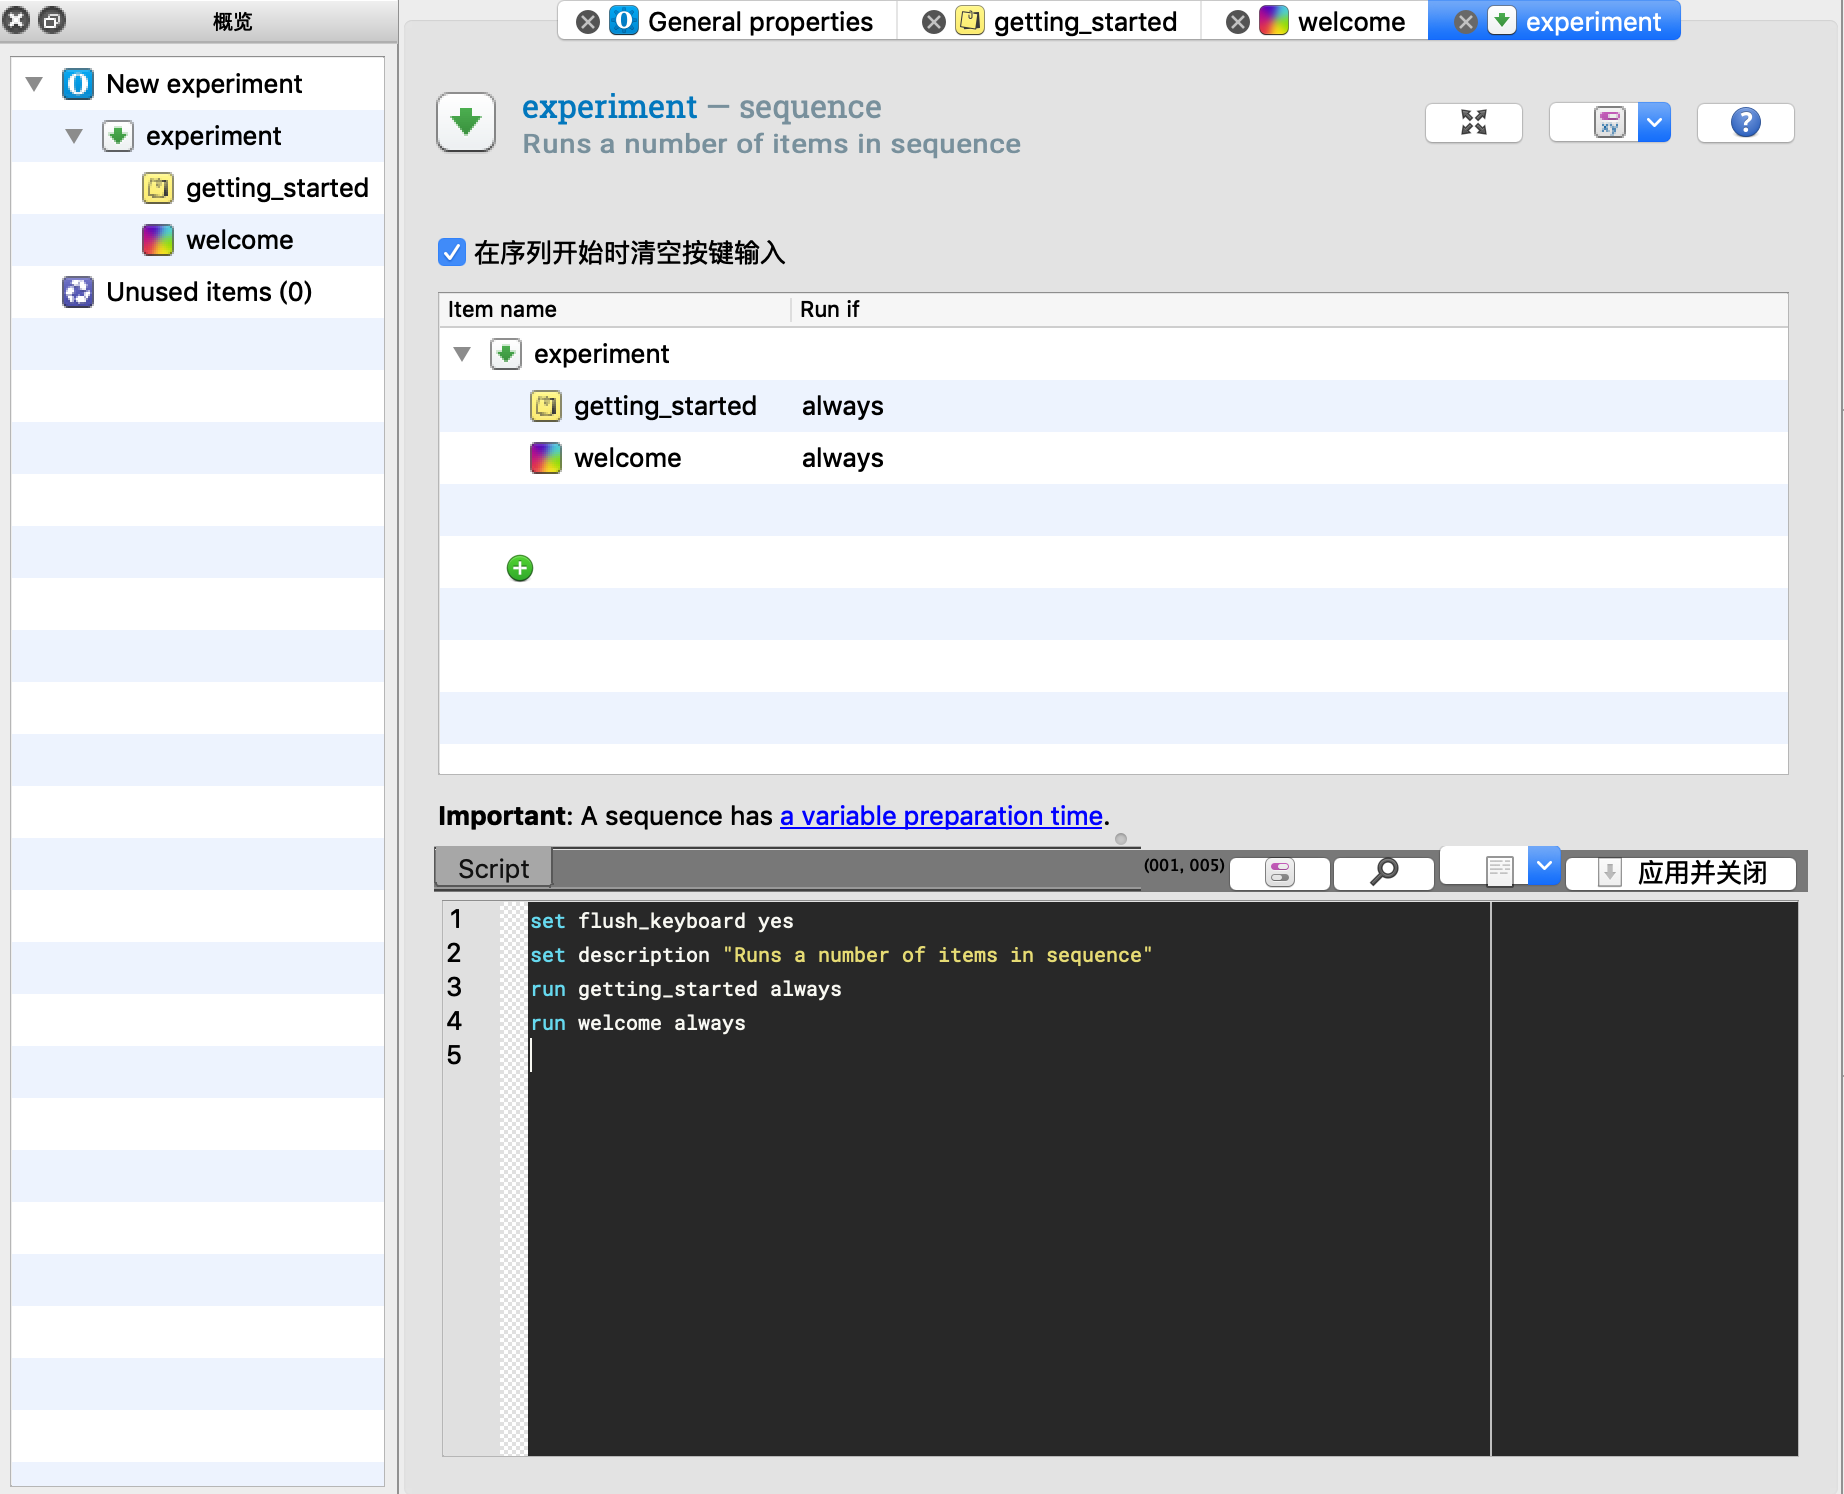Viewport: 1844px width, 1494px height.
Task: Click the a variable preparation time link
Action: point(941,816)
